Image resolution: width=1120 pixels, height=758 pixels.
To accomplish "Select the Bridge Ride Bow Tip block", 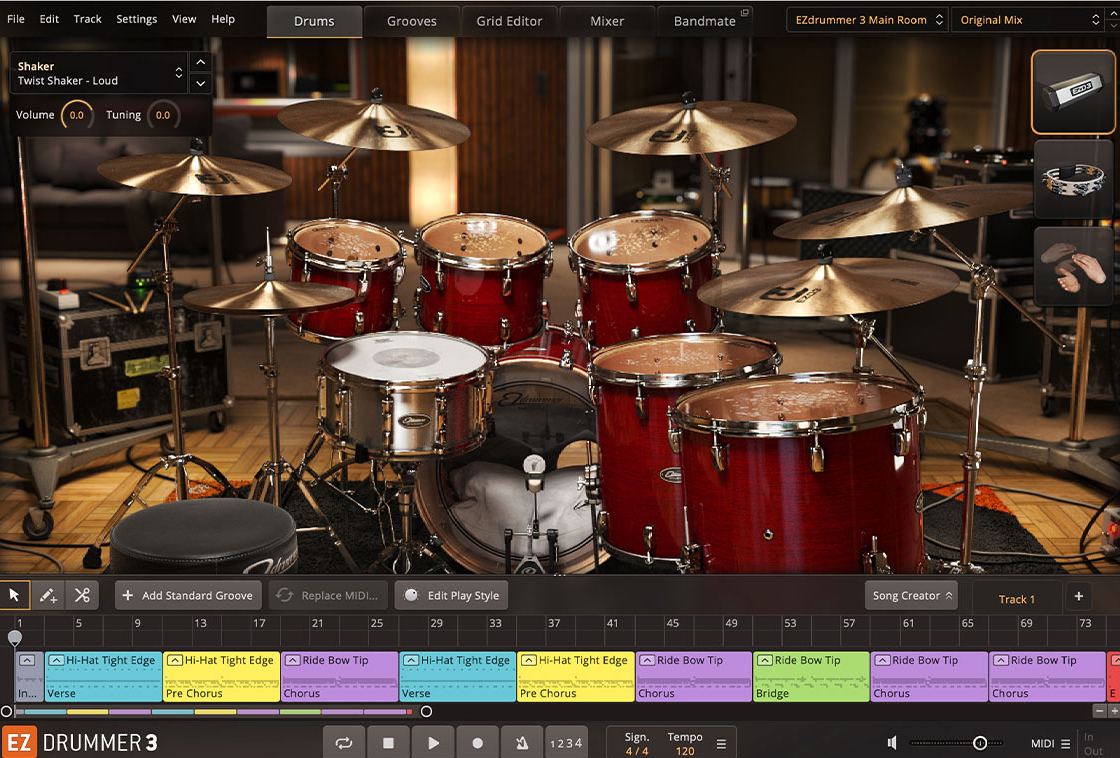I will pos(811,677).
